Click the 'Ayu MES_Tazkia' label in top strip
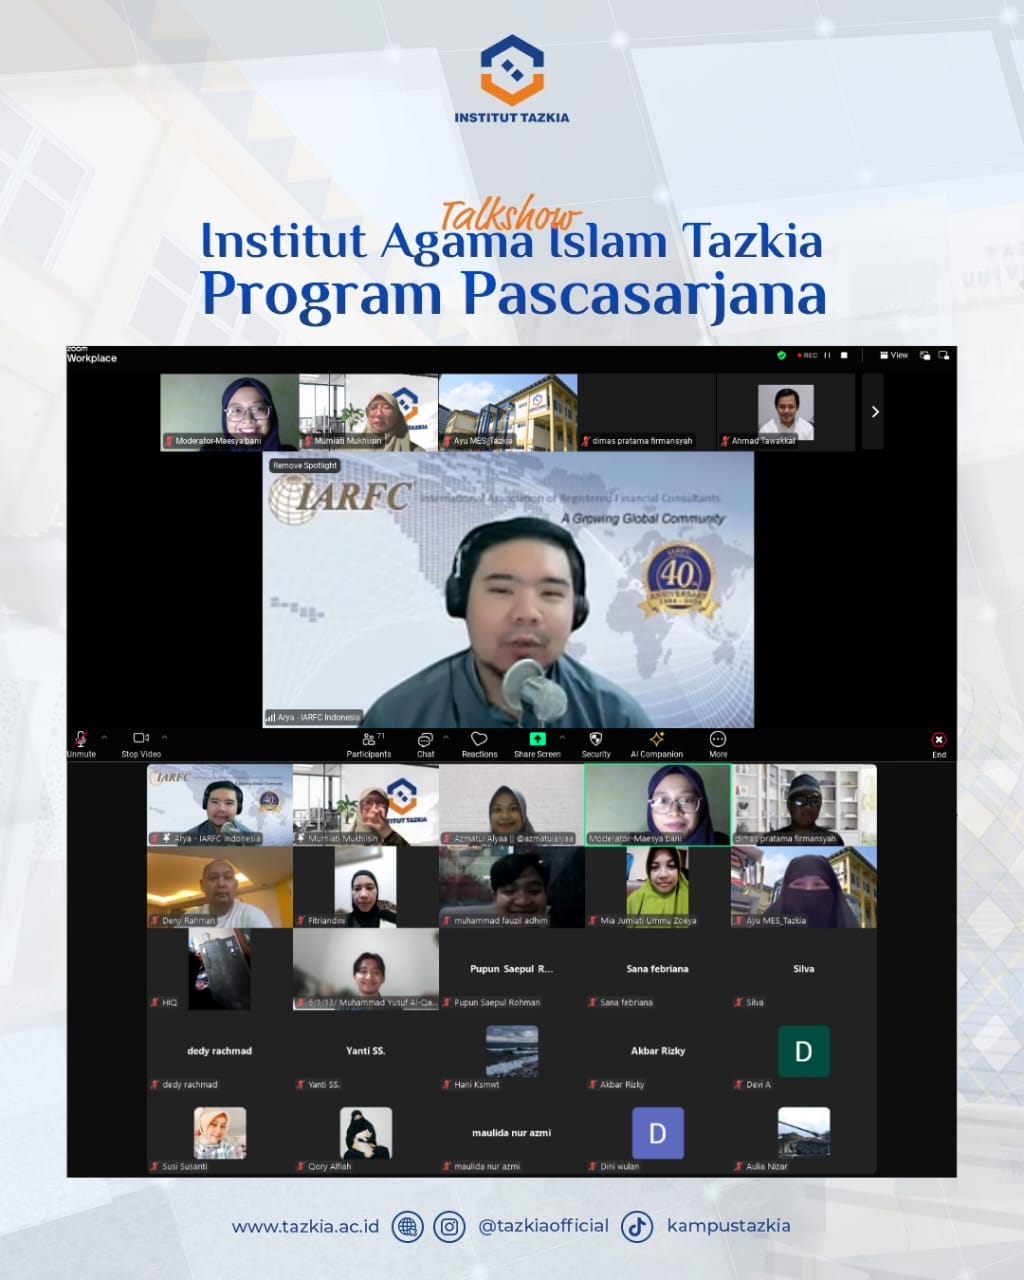 483,441
